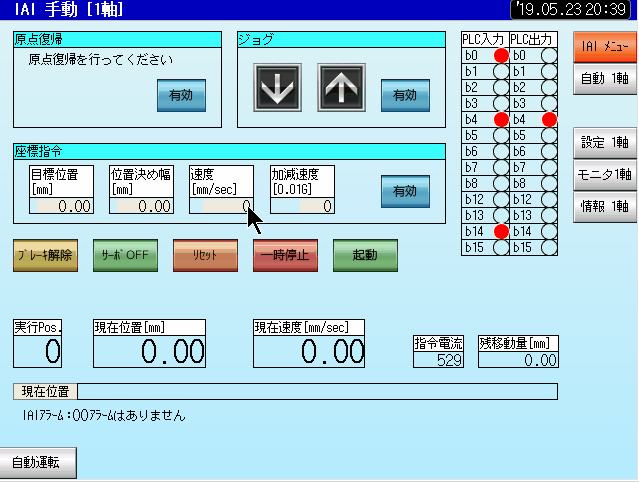Click the PLC入力 b15 indicator lamp
Screen dimensions: 639x482
pyautogui.click(x=501, y=247)
